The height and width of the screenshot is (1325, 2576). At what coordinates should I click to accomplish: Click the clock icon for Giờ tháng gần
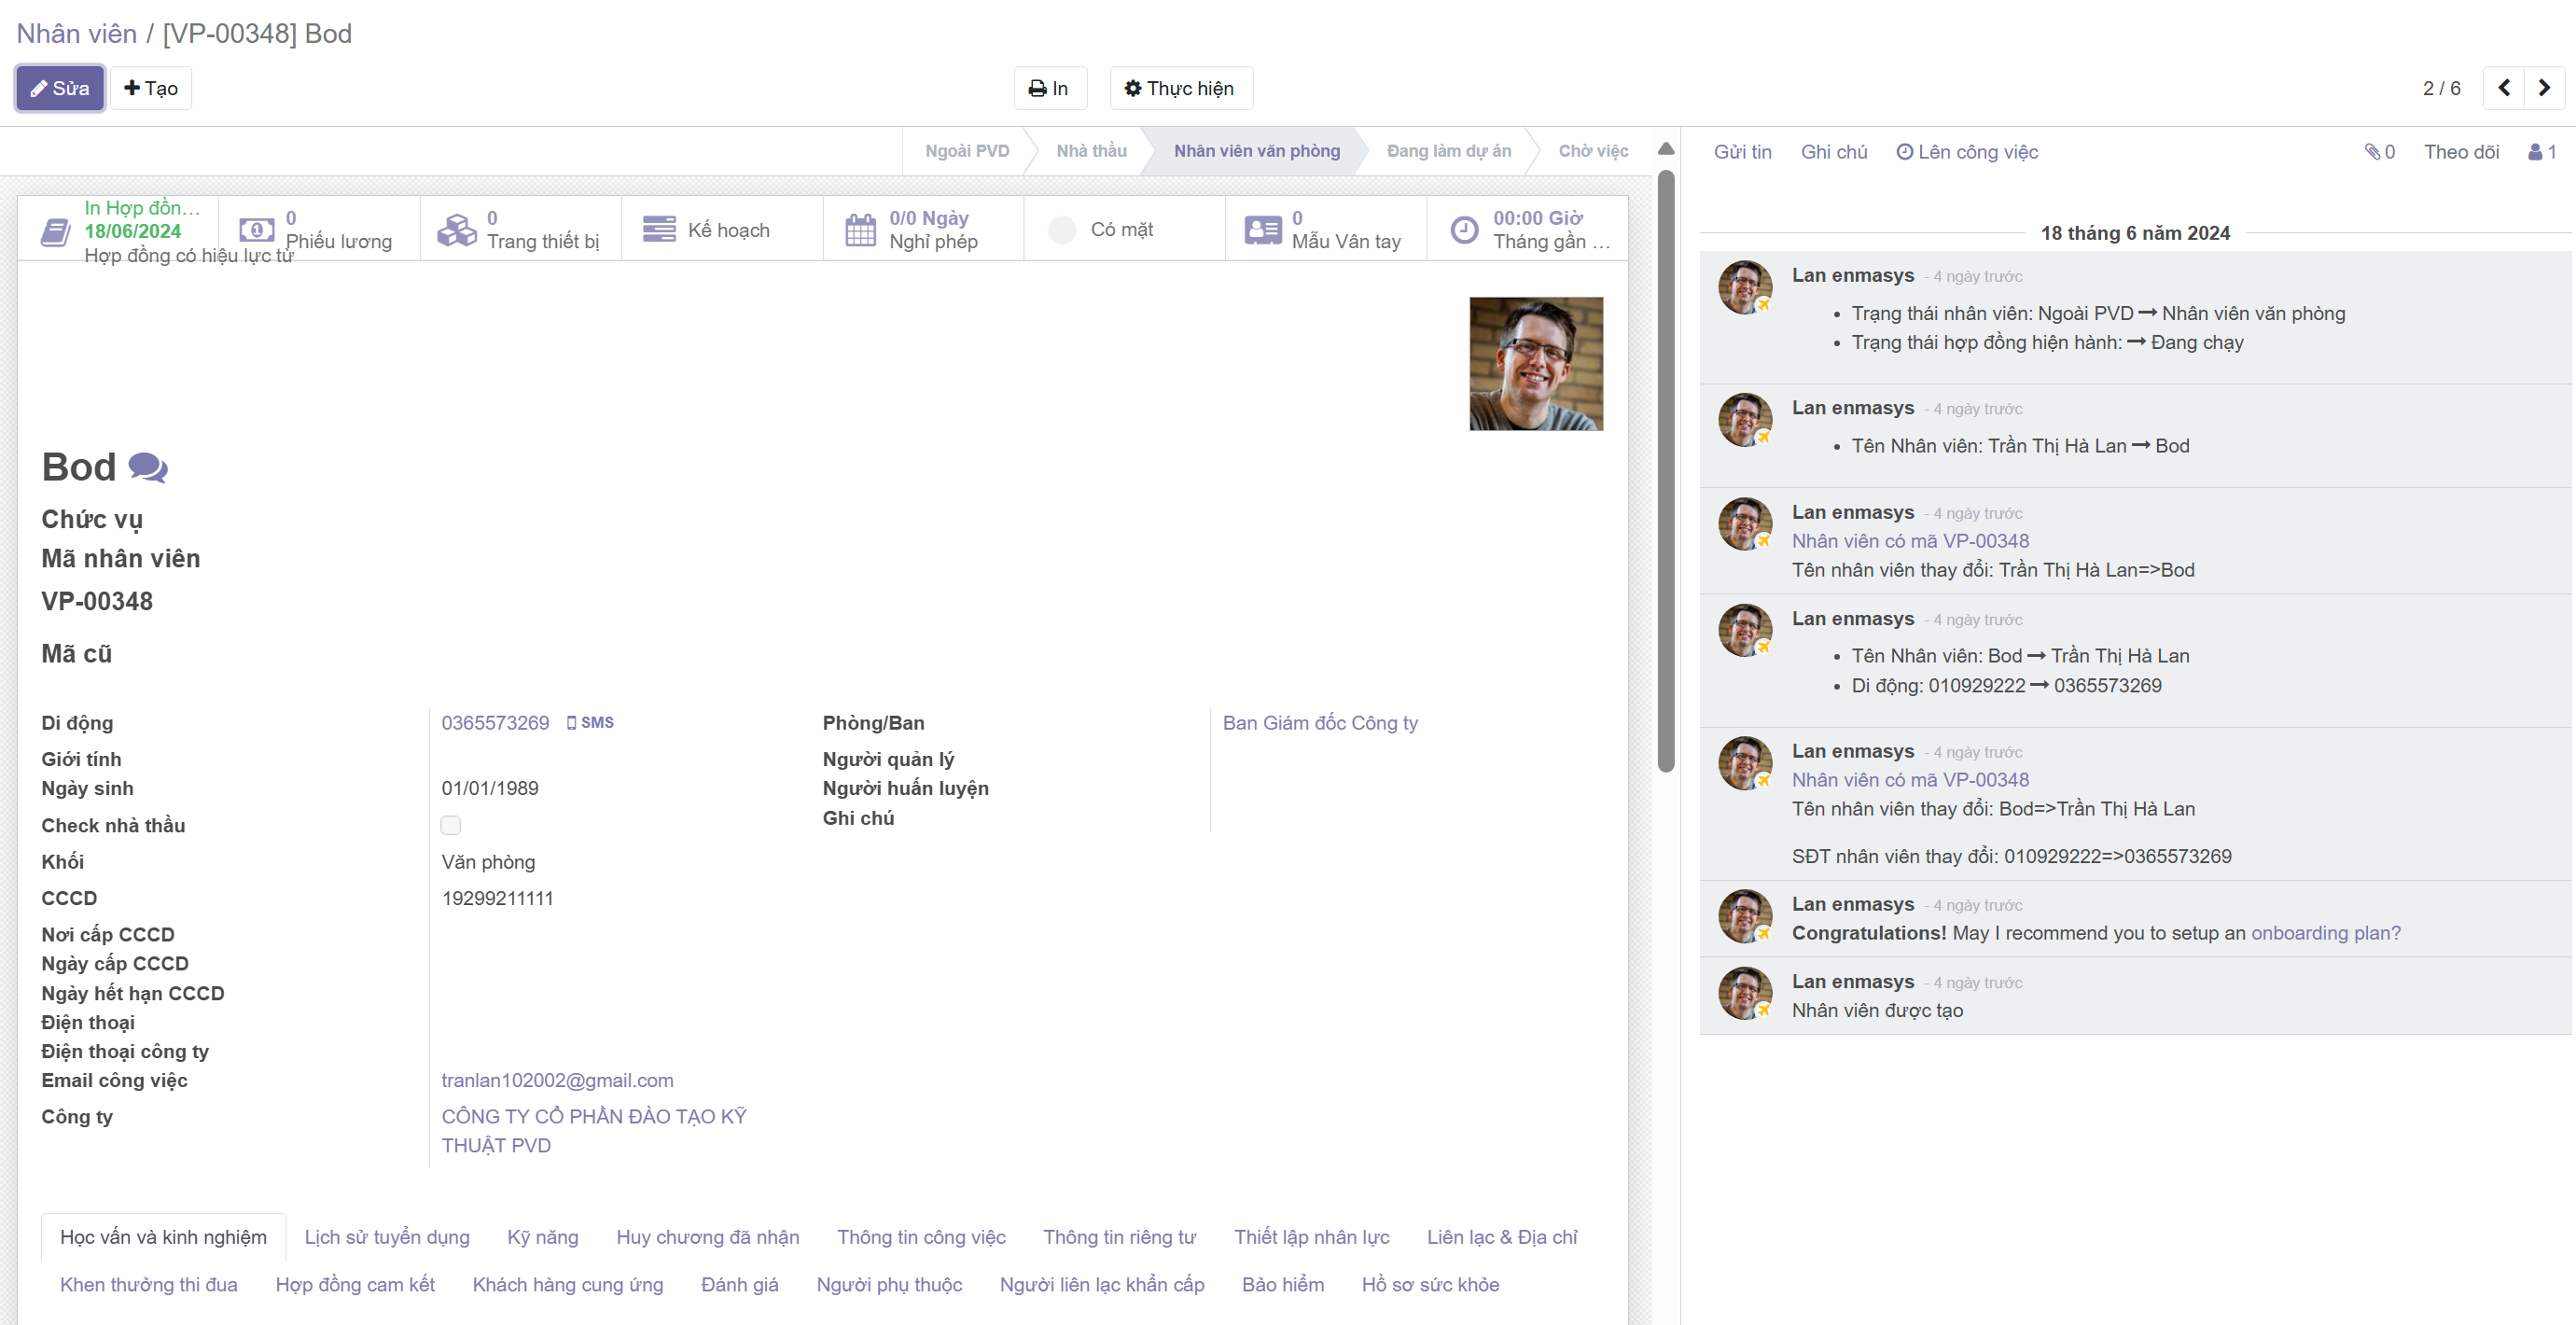click(1464, 230)
